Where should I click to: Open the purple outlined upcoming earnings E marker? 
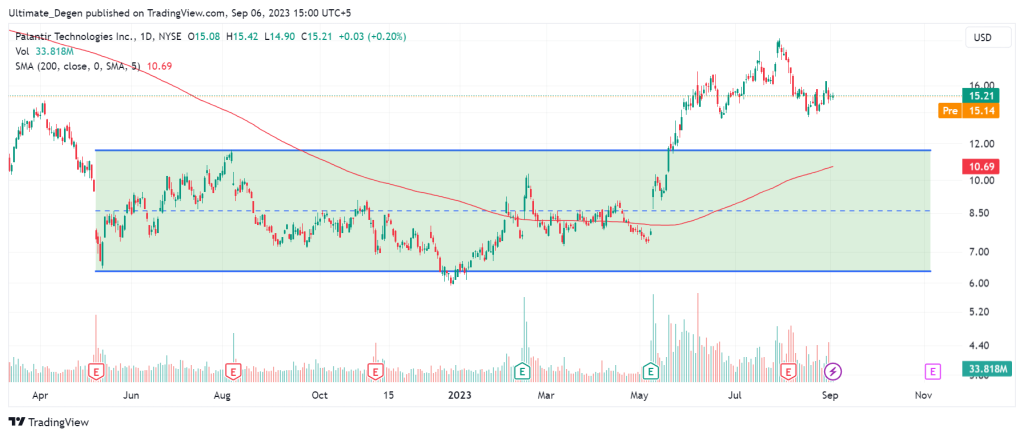pos(933,372)
